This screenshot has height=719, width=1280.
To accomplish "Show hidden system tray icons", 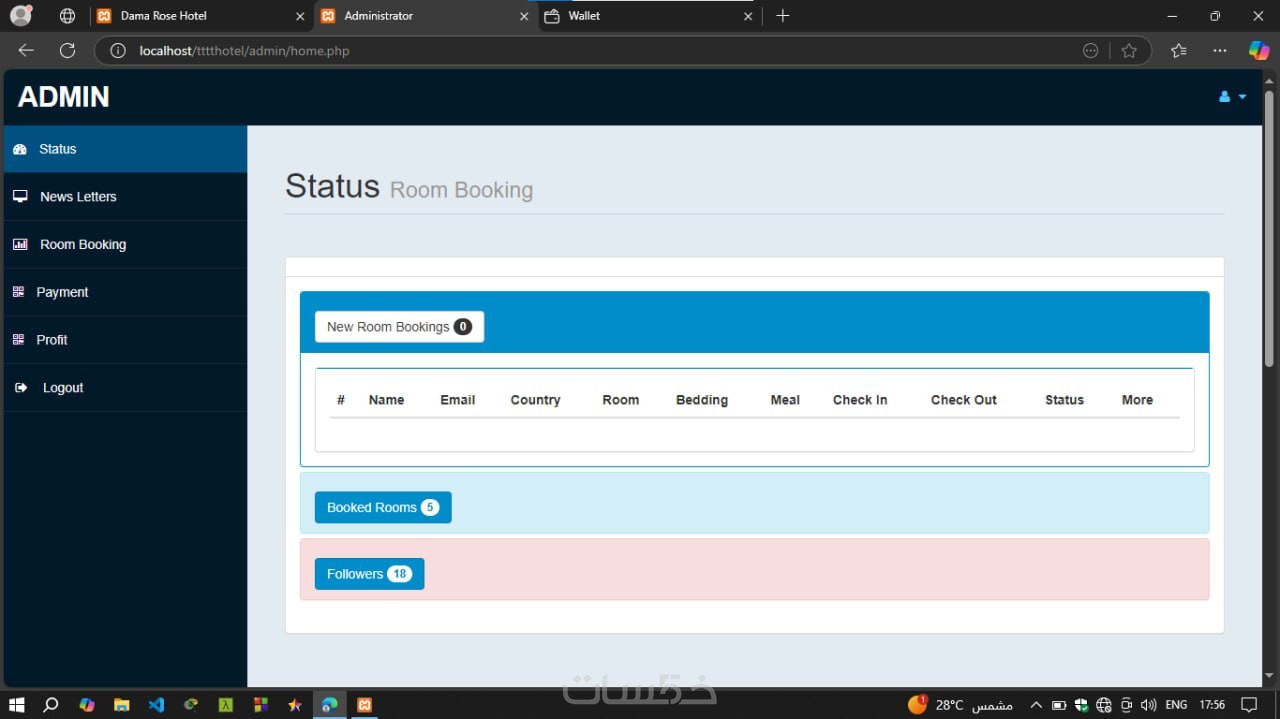I will (1036, 705).
